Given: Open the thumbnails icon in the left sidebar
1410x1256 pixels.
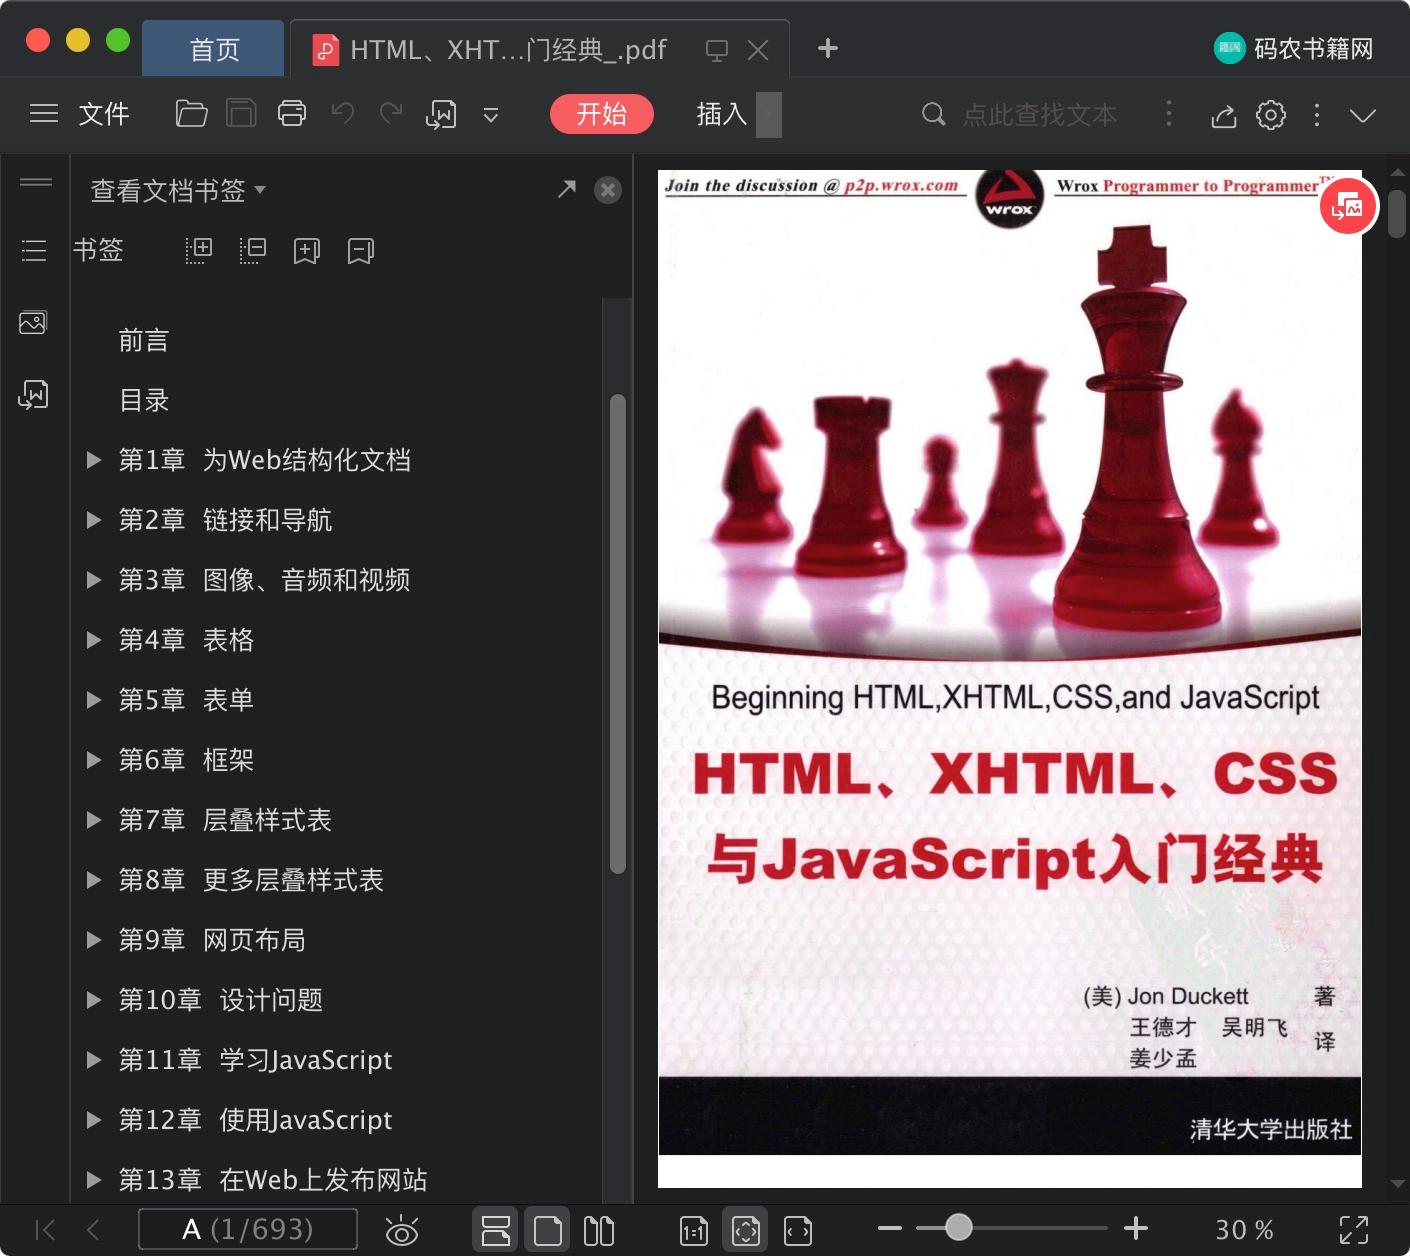Looking at the screenshot, I should [x=33, y=322].
